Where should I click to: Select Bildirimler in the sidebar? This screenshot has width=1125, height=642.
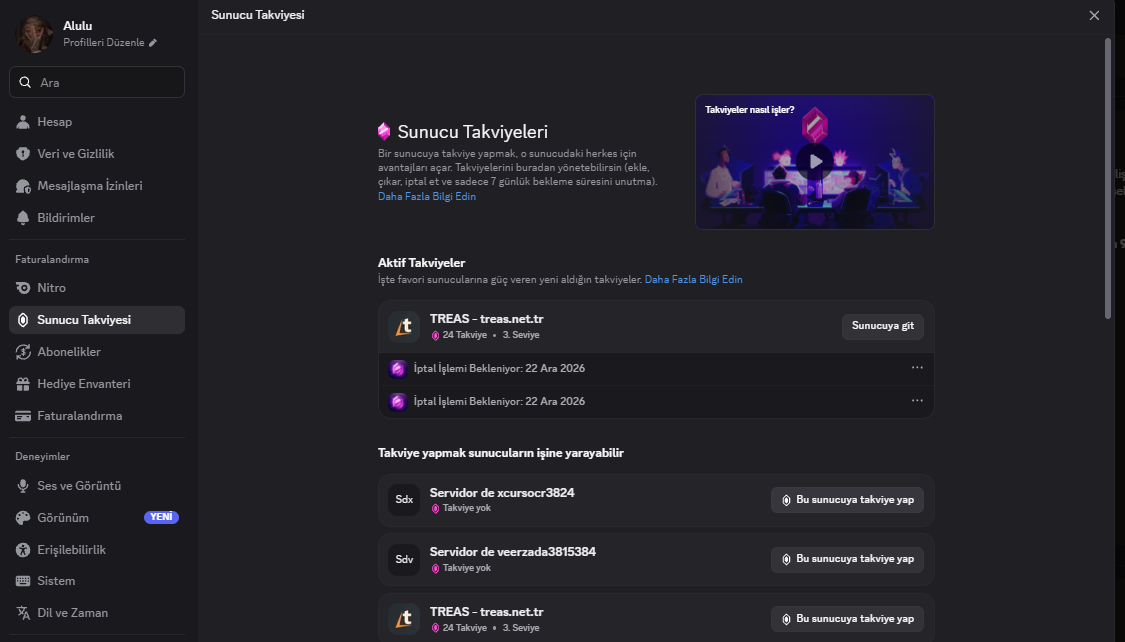pos(97,217)
